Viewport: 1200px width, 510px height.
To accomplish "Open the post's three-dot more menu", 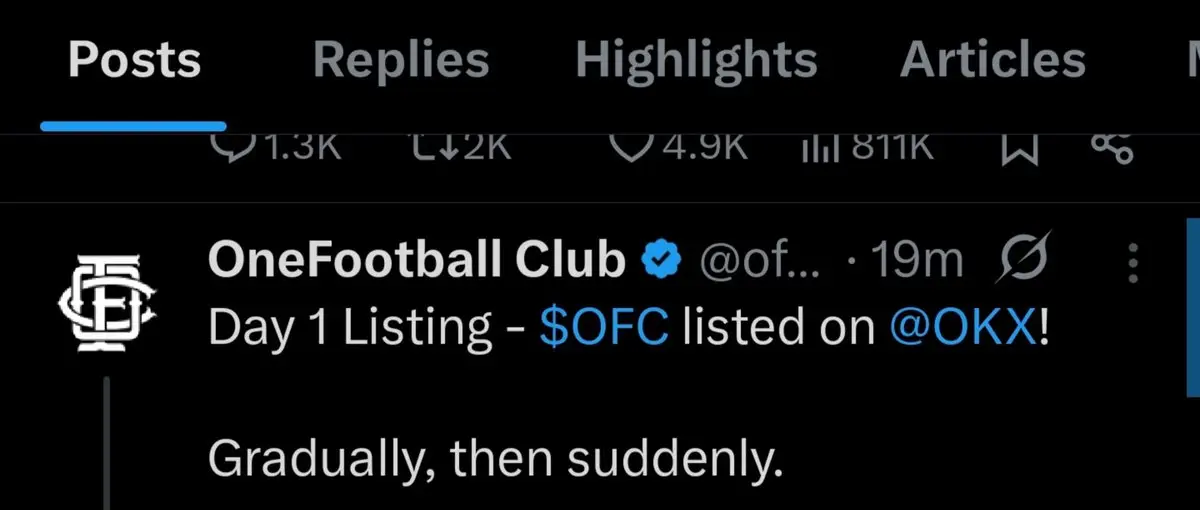I will click(x=1133, y=262).
